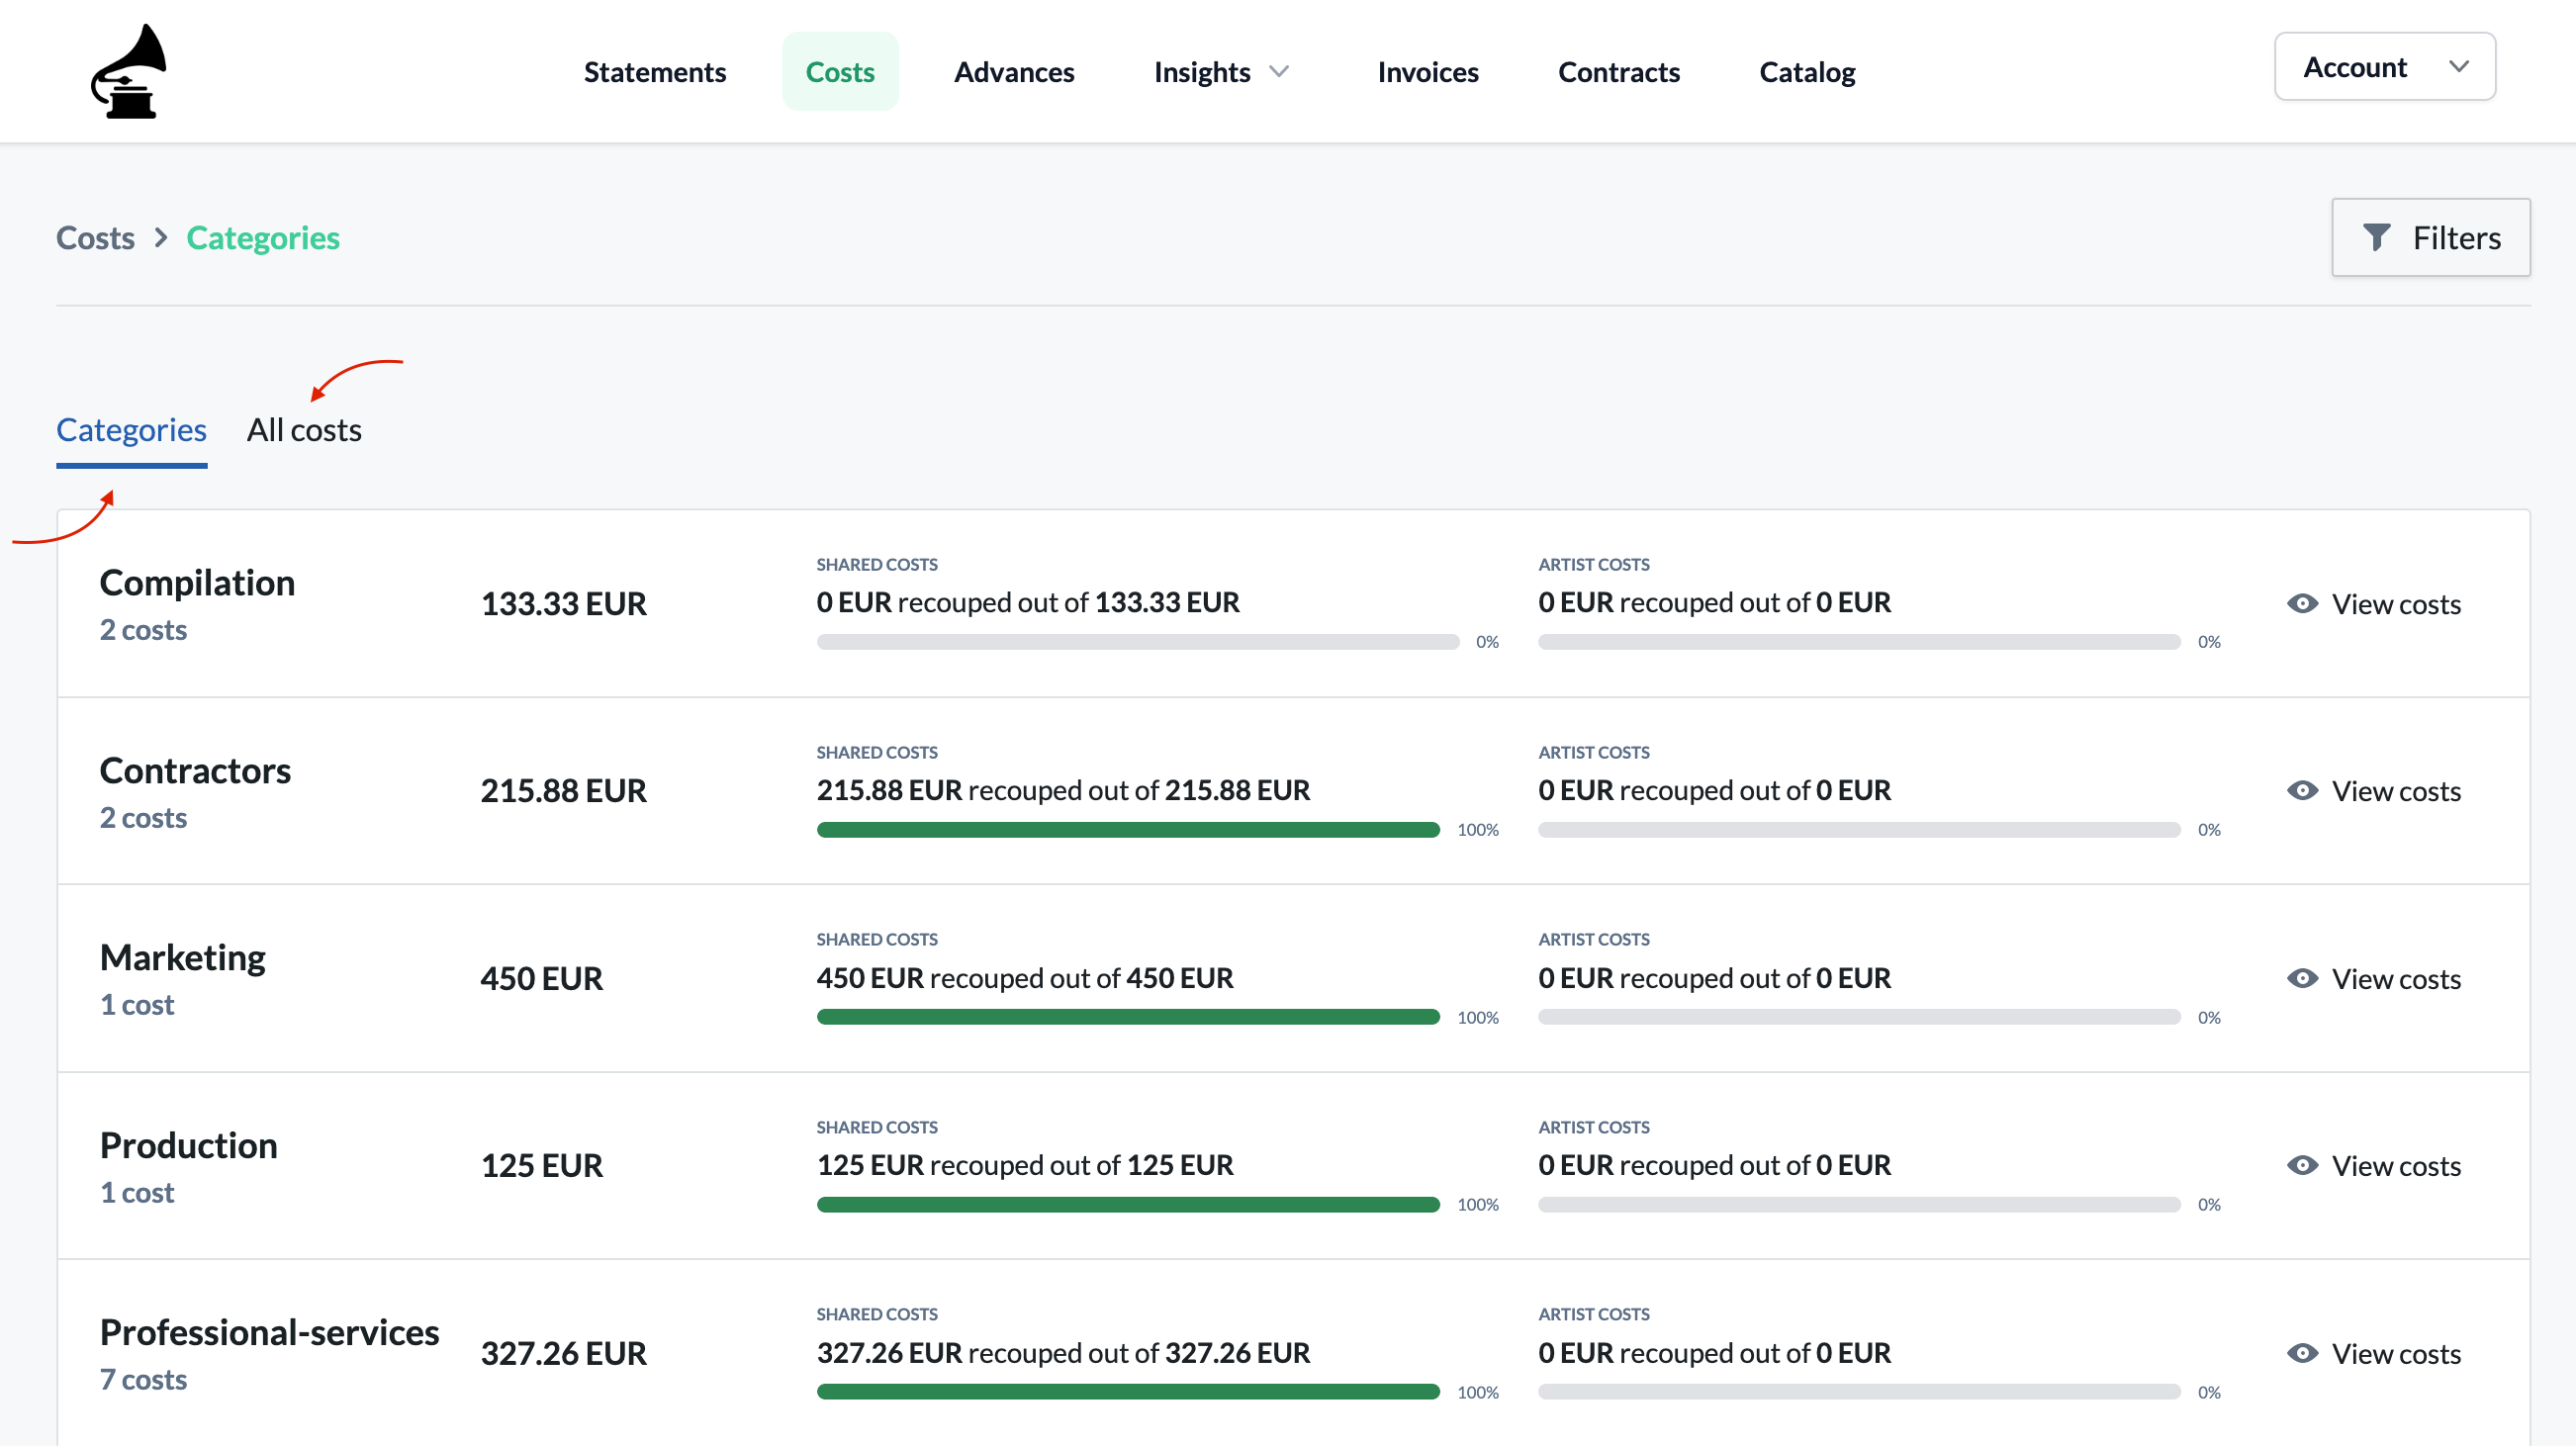The height and width of the screenshot is (1446, 2576).
Task: Click the eye icon in Contractors row
Action: 2302,790
